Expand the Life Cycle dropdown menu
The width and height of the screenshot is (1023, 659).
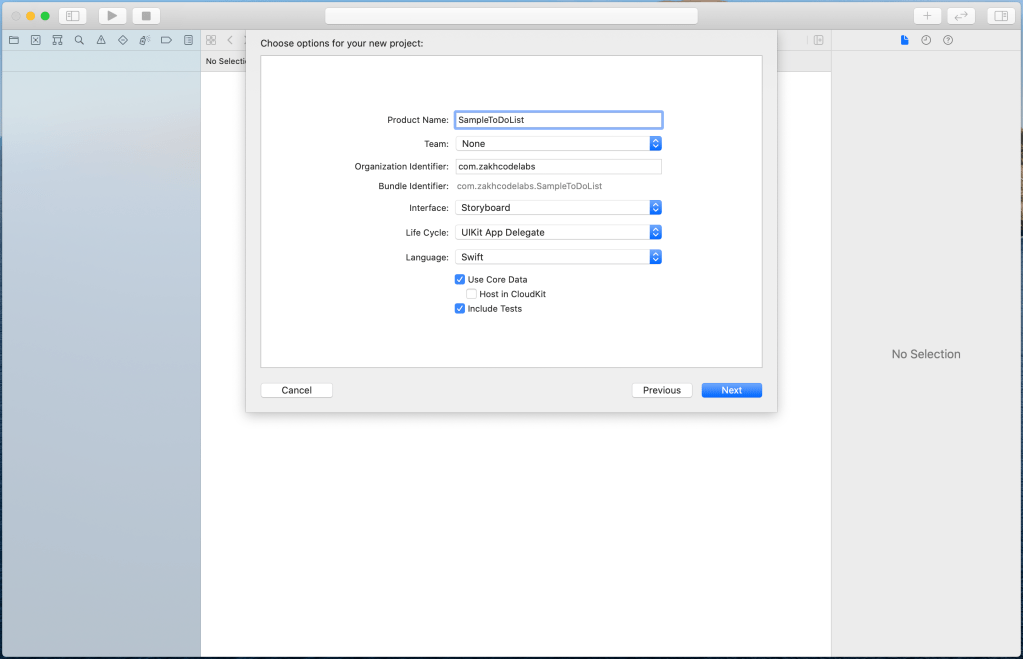(558, 232)
